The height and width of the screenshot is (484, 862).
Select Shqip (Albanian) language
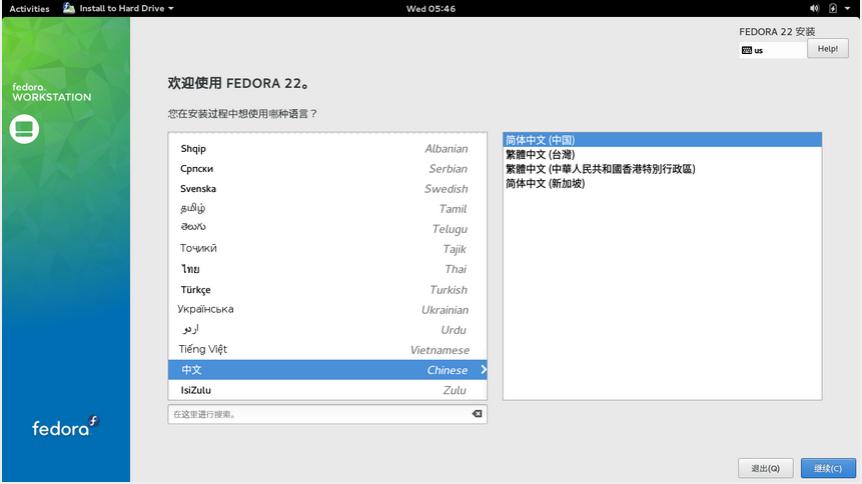tap(328, 148)
